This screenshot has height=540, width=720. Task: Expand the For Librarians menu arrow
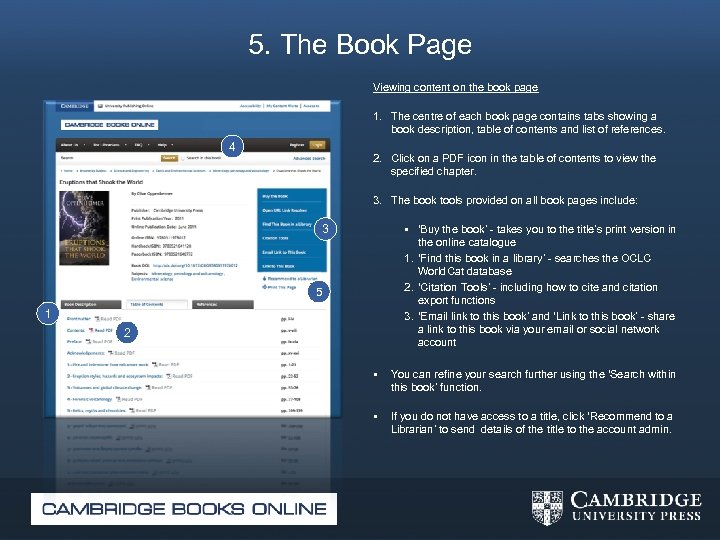(125, 145)
